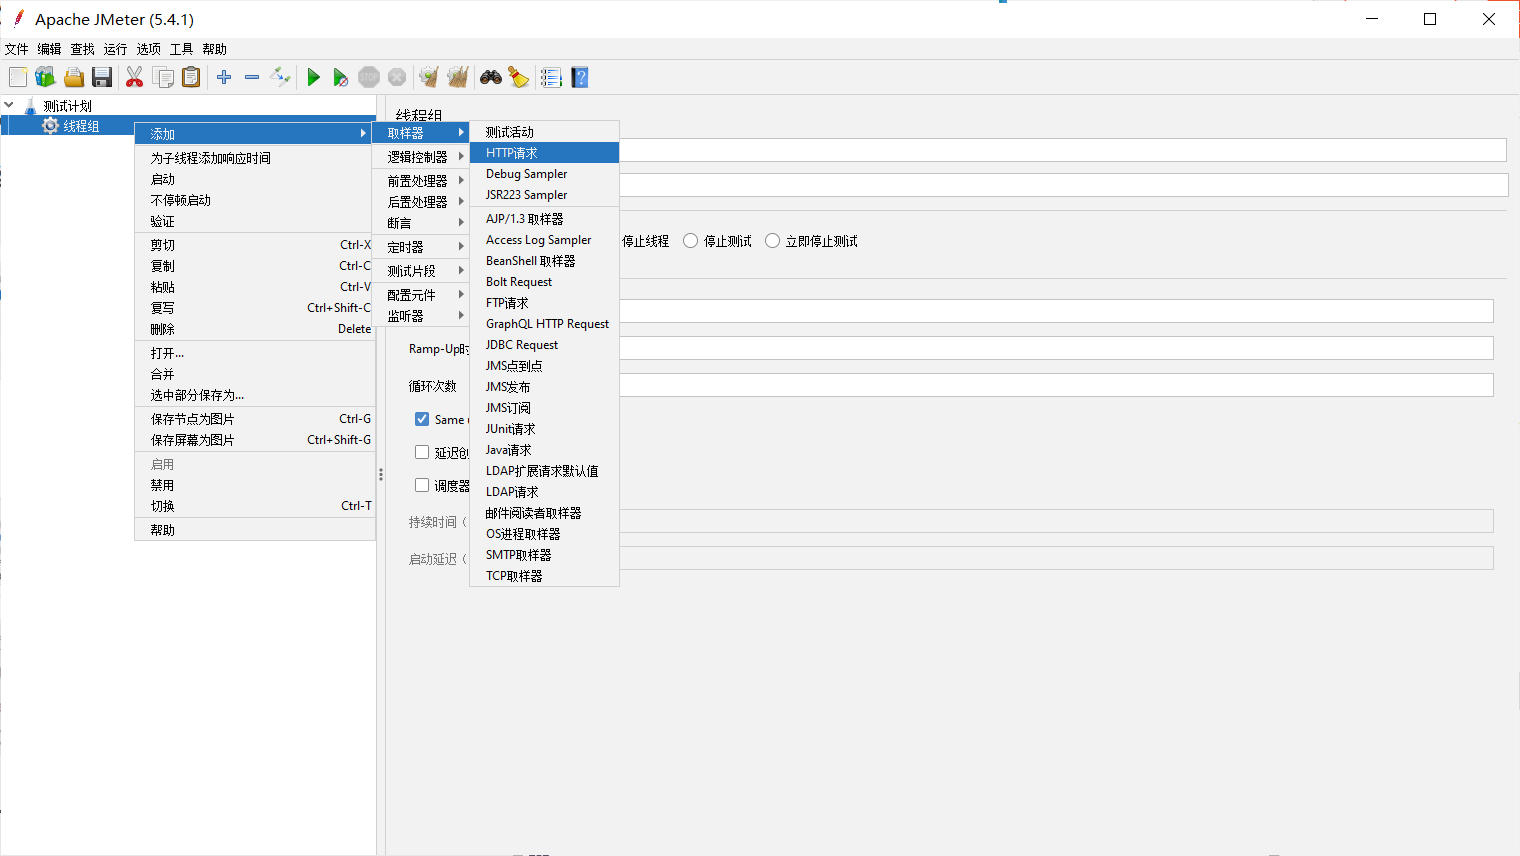Open the 选项 menu

pos(148,49)
